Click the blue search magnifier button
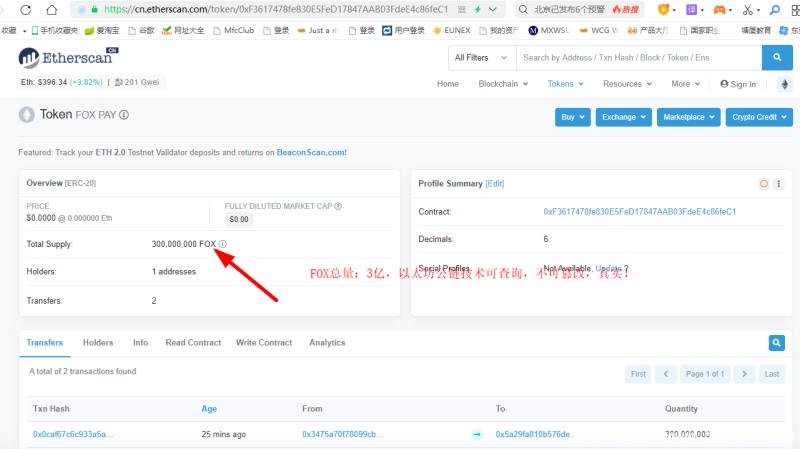Viewport: 800px width, 449px height. click(x=777, y=58)
